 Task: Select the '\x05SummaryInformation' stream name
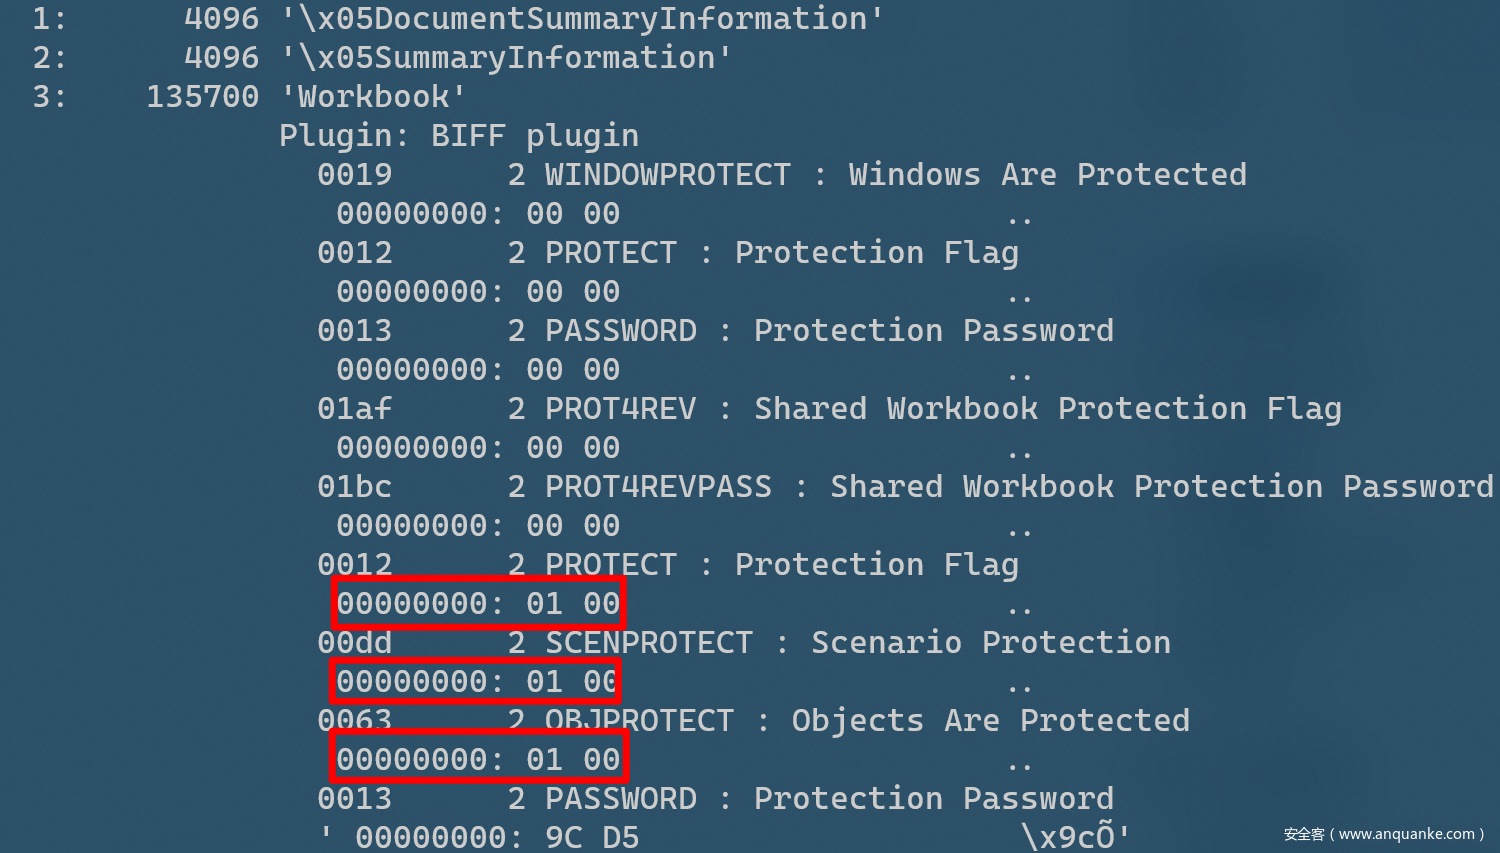(506, 58)
